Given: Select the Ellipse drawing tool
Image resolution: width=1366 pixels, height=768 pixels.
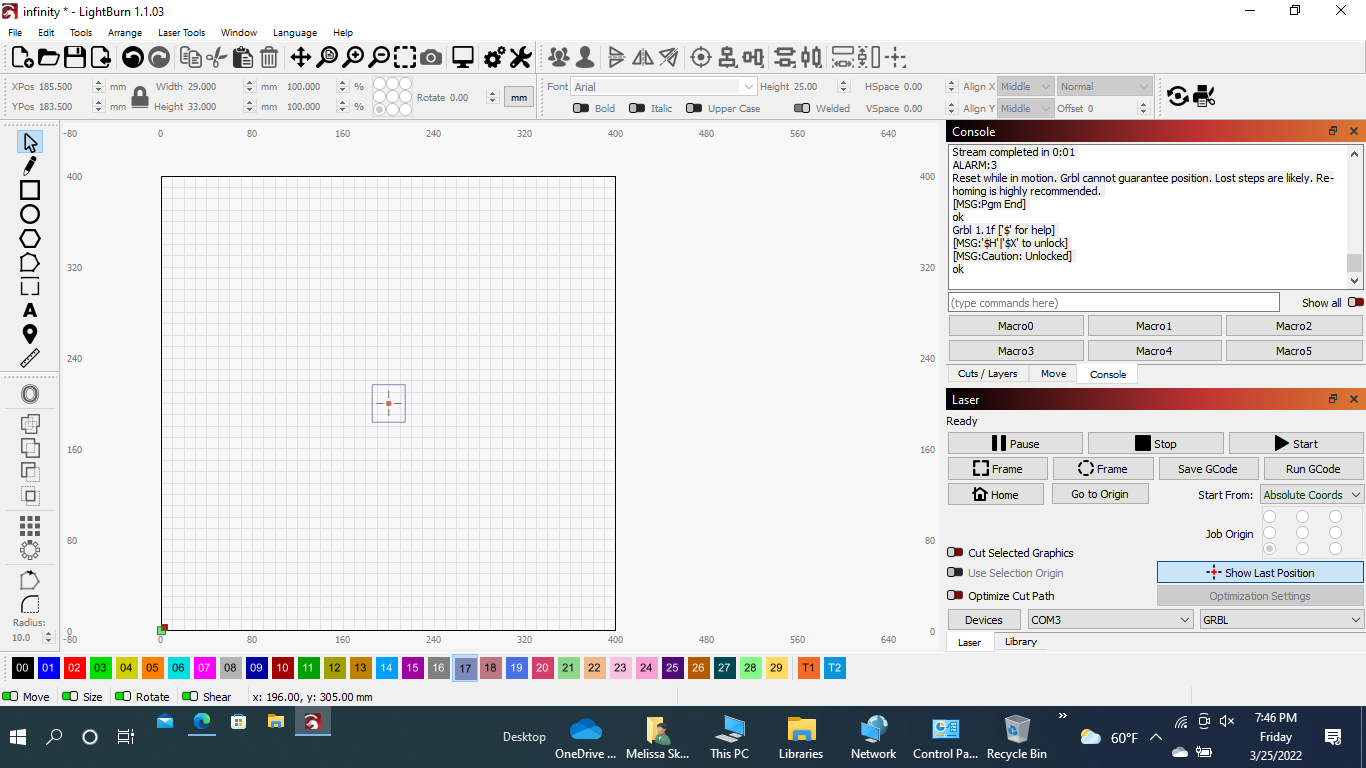Looking at the screenshot, I should point(30,214).
